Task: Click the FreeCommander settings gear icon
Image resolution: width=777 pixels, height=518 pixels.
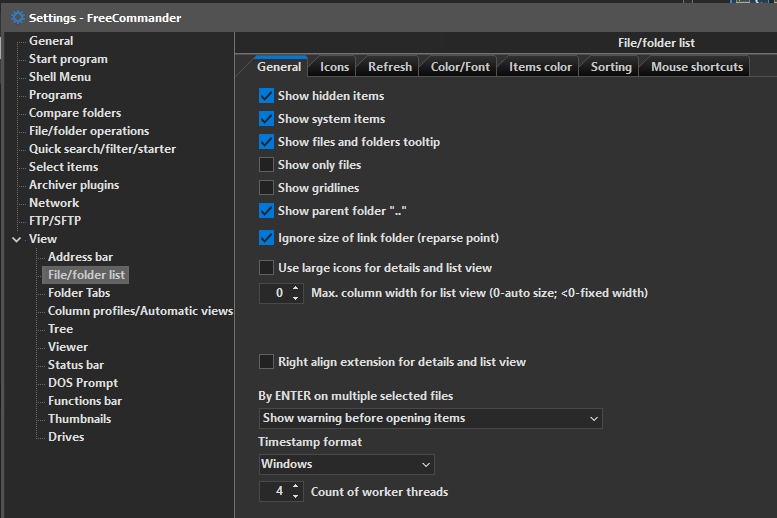Action: (17, 18)
